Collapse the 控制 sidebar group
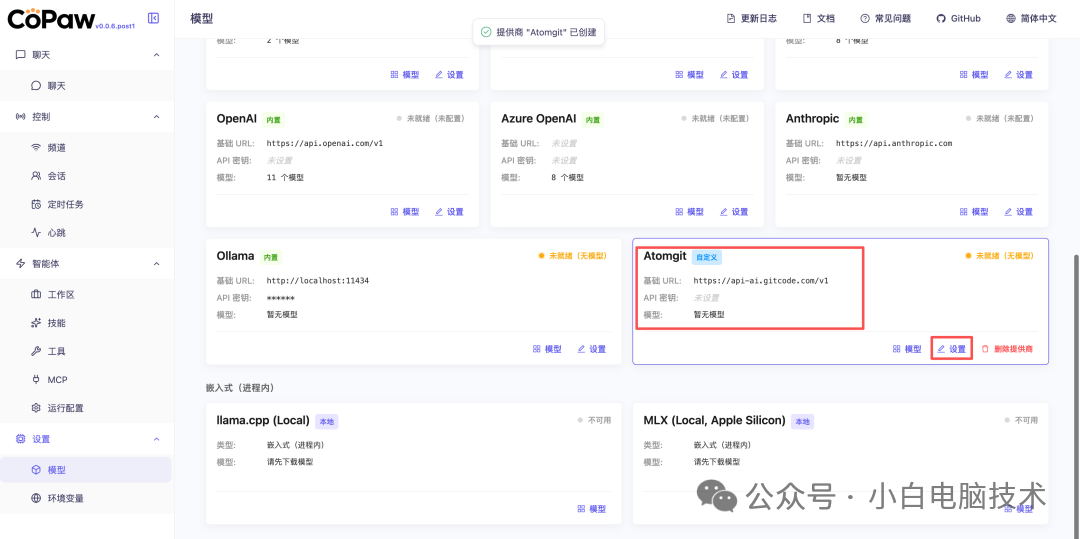This screenshot has width=1080, height=539. (x=156, y=117)
